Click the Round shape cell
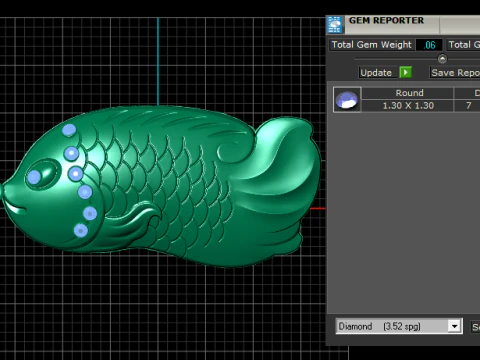Screen dimensions: 480x360 click(407, 93)
